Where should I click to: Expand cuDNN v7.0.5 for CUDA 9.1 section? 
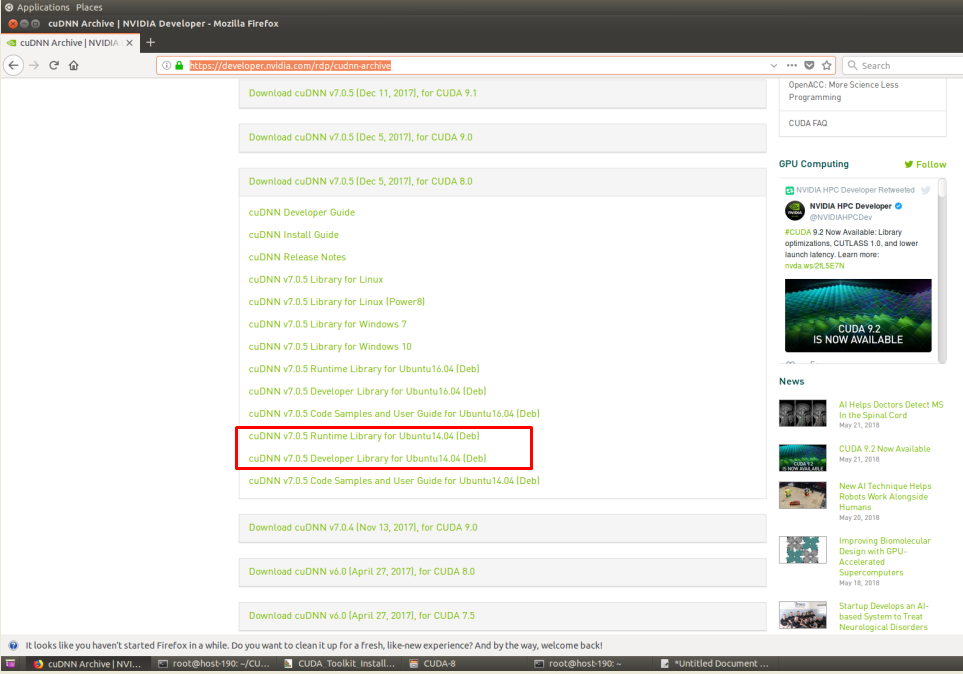coord(502,93)
